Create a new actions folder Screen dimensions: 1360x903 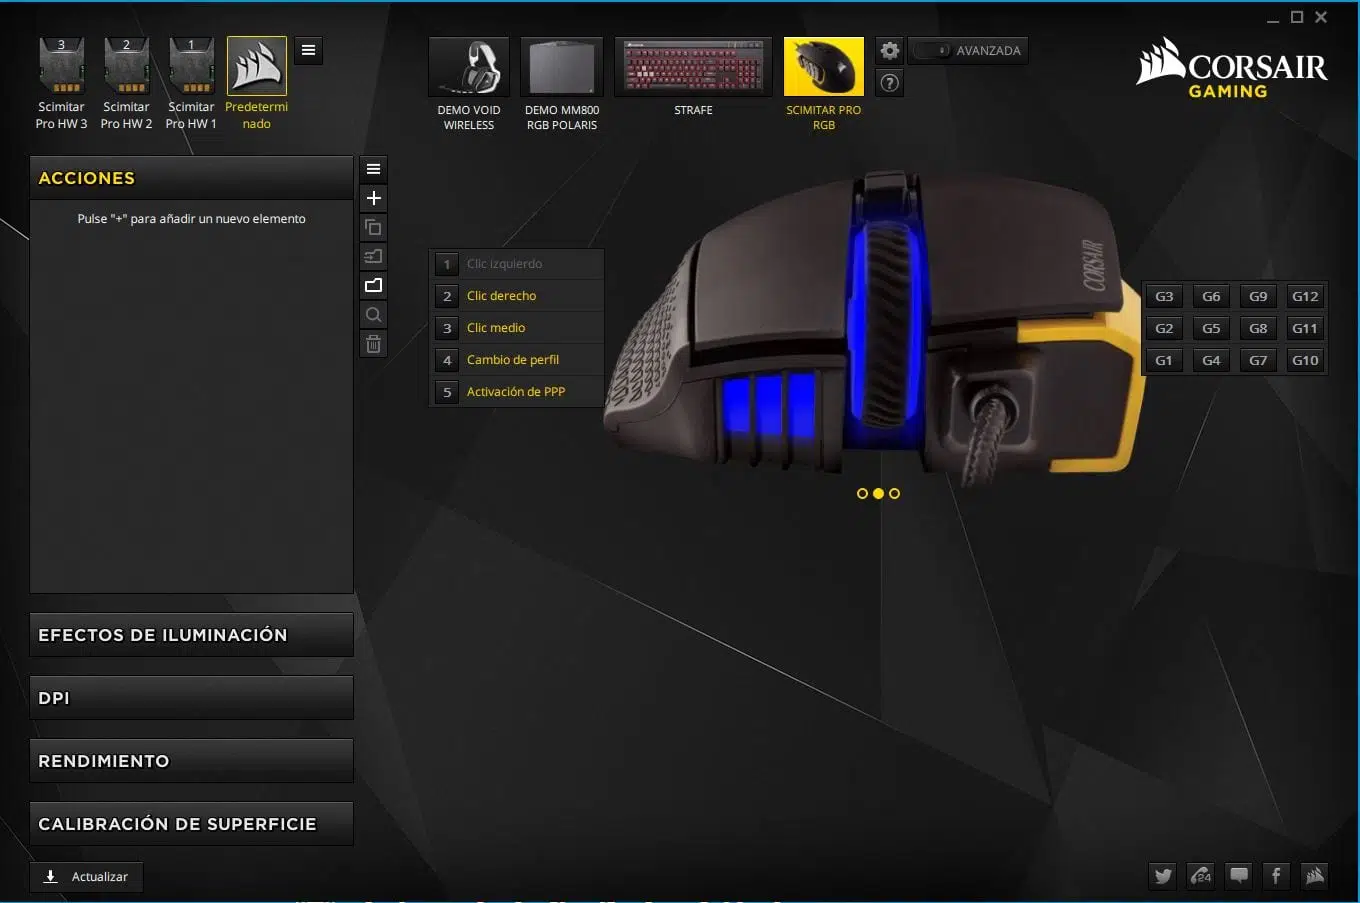point(373,285)
